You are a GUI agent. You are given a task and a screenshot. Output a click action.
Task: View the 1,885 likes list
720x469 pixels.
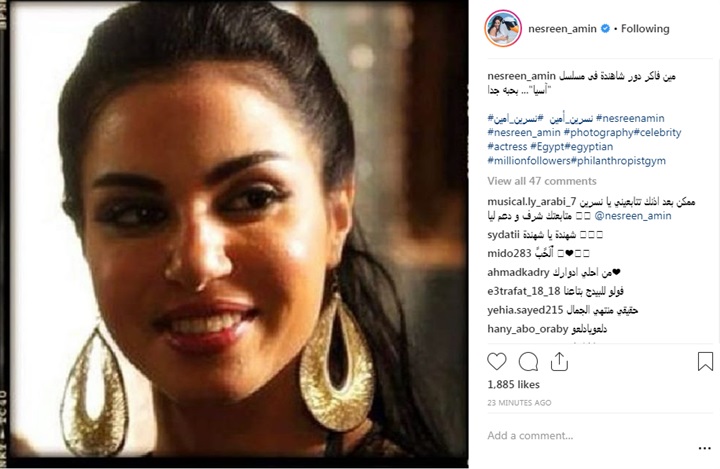513,384
